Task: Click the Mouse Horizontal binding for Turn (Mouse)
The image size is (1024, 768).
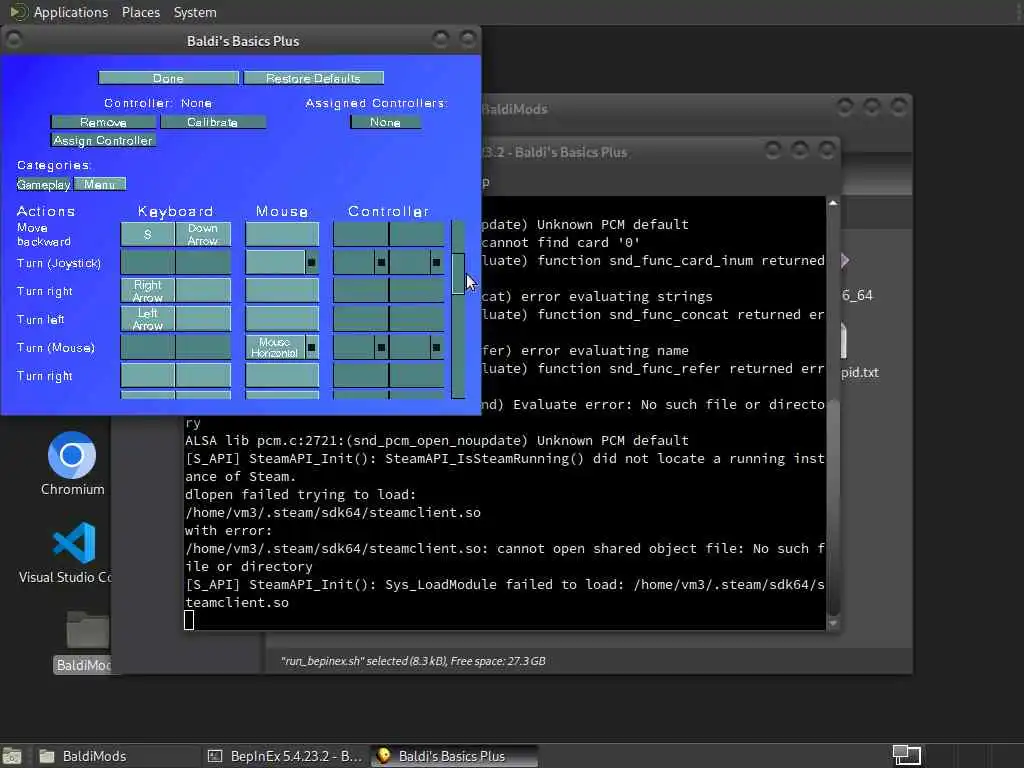Action: coord(275,347)
